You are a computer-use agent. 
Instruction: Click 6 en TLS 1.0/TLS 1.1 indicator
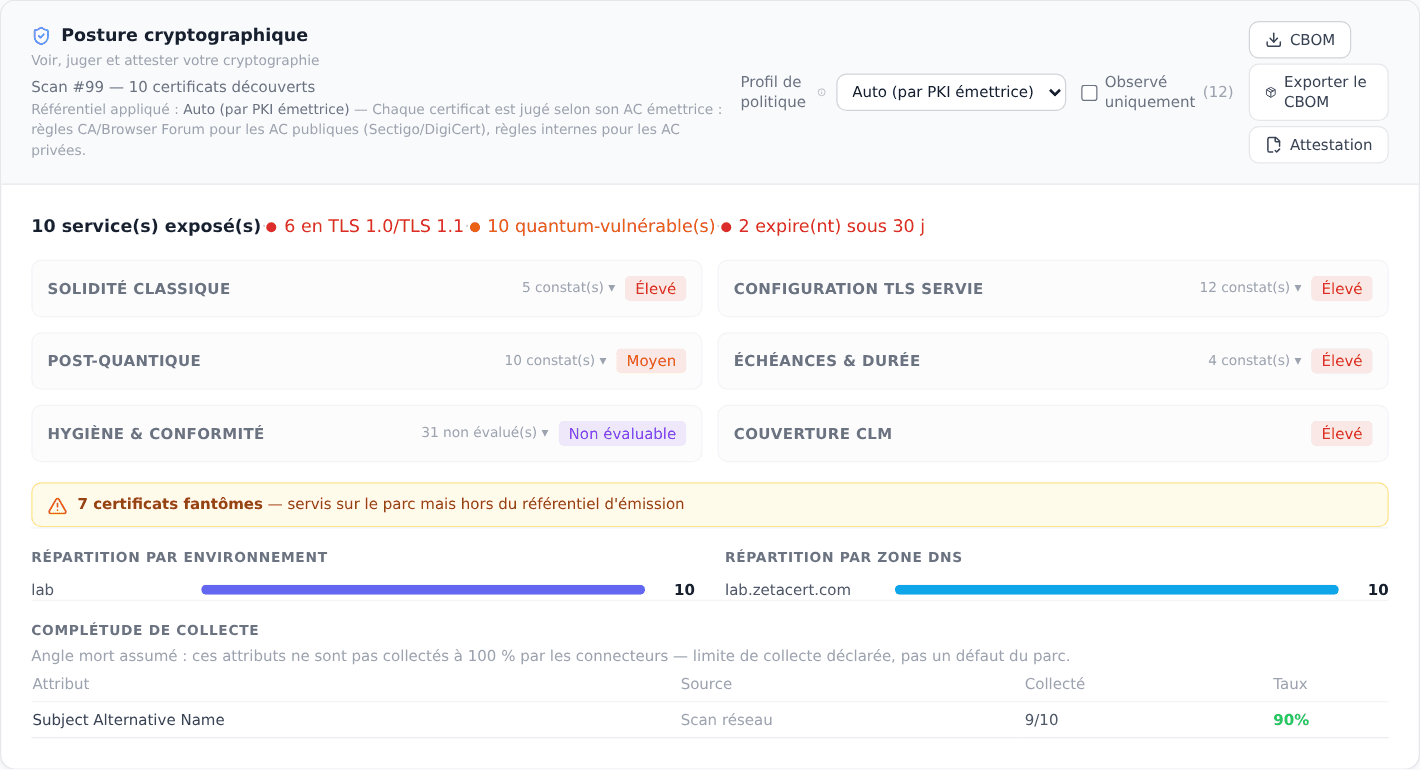coord(374,227)
